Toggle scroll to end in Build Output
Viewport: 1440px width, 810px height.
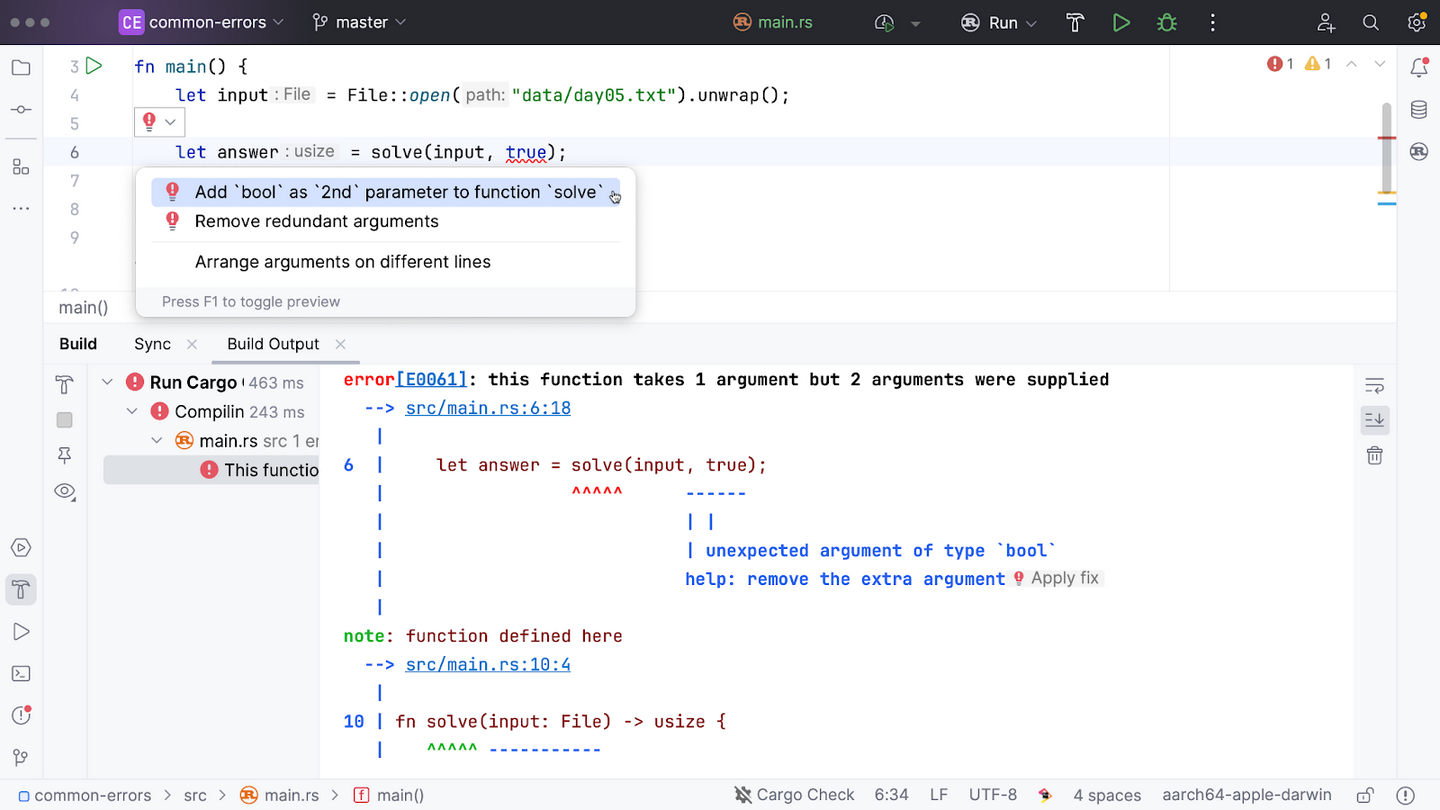coord(1375,420)
